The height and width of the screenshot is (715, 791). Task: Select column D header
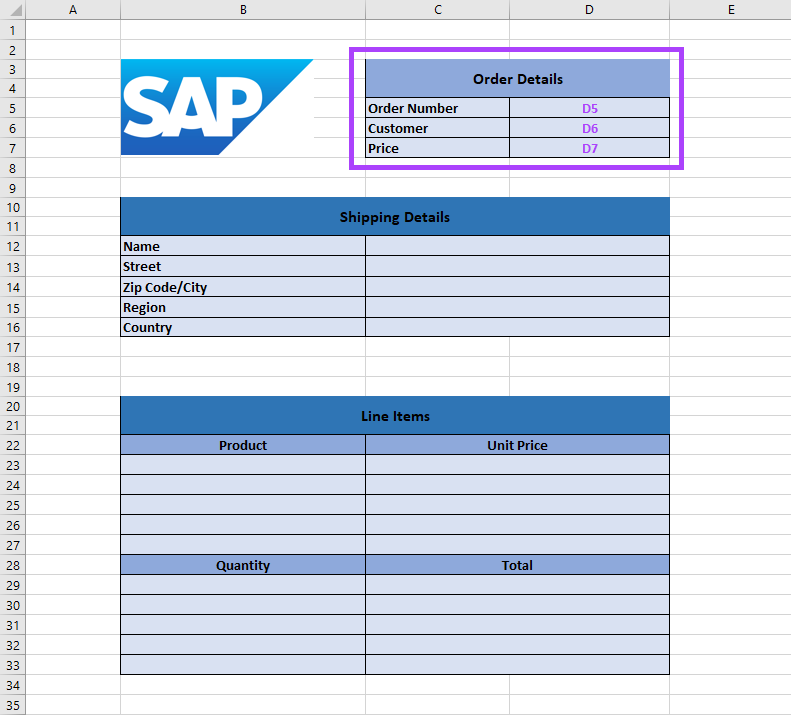tap(589, 10)
